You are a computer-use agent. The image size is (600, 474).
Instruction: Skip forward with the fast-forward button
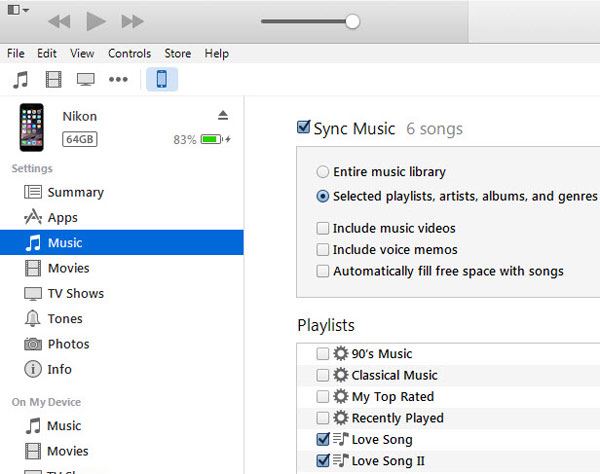[132, 21]
